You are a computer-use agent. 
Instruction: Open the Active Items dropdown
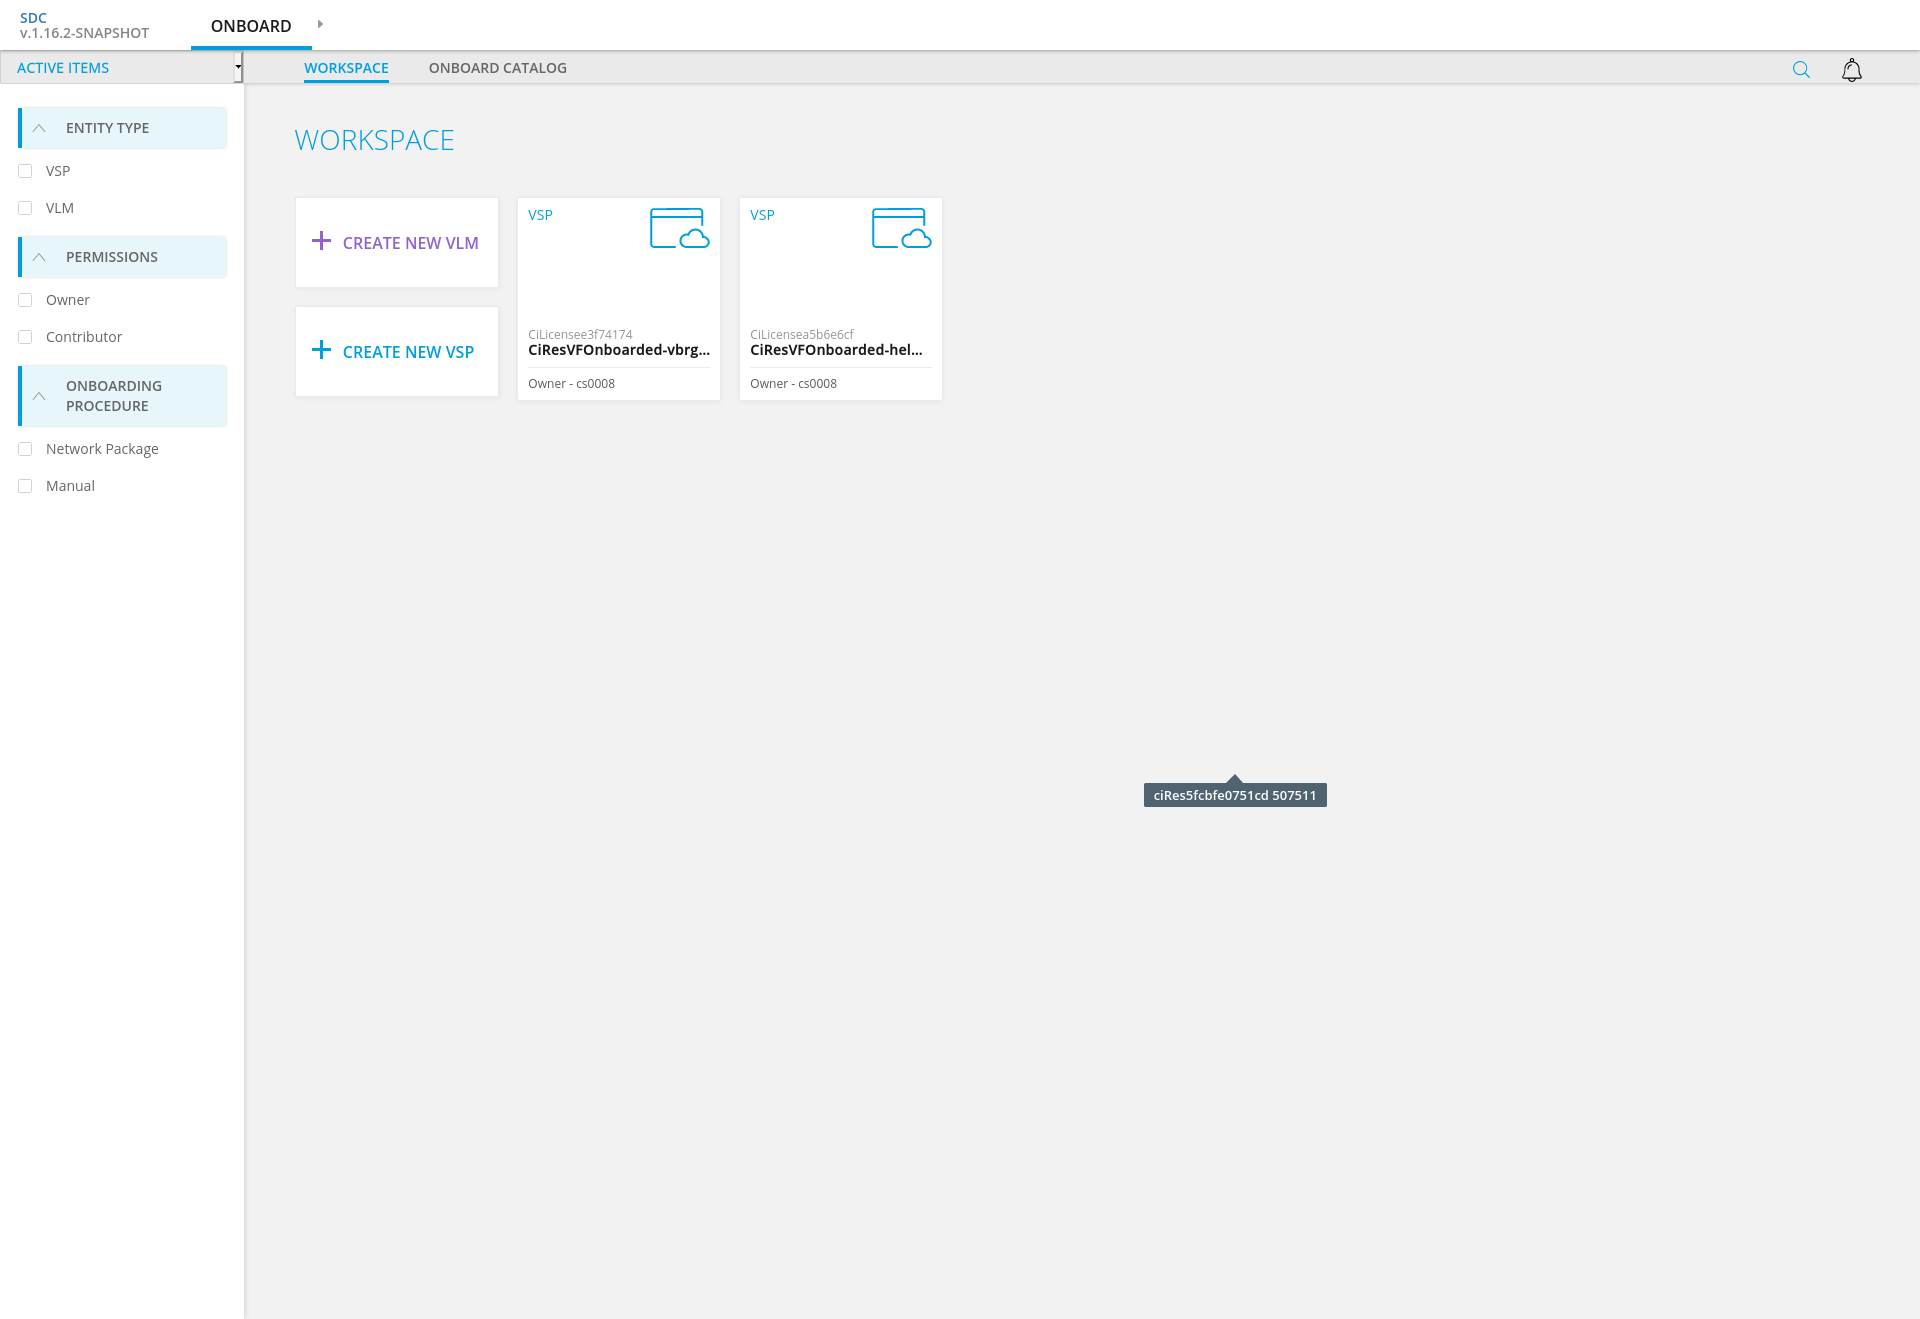tap(238, 68)
